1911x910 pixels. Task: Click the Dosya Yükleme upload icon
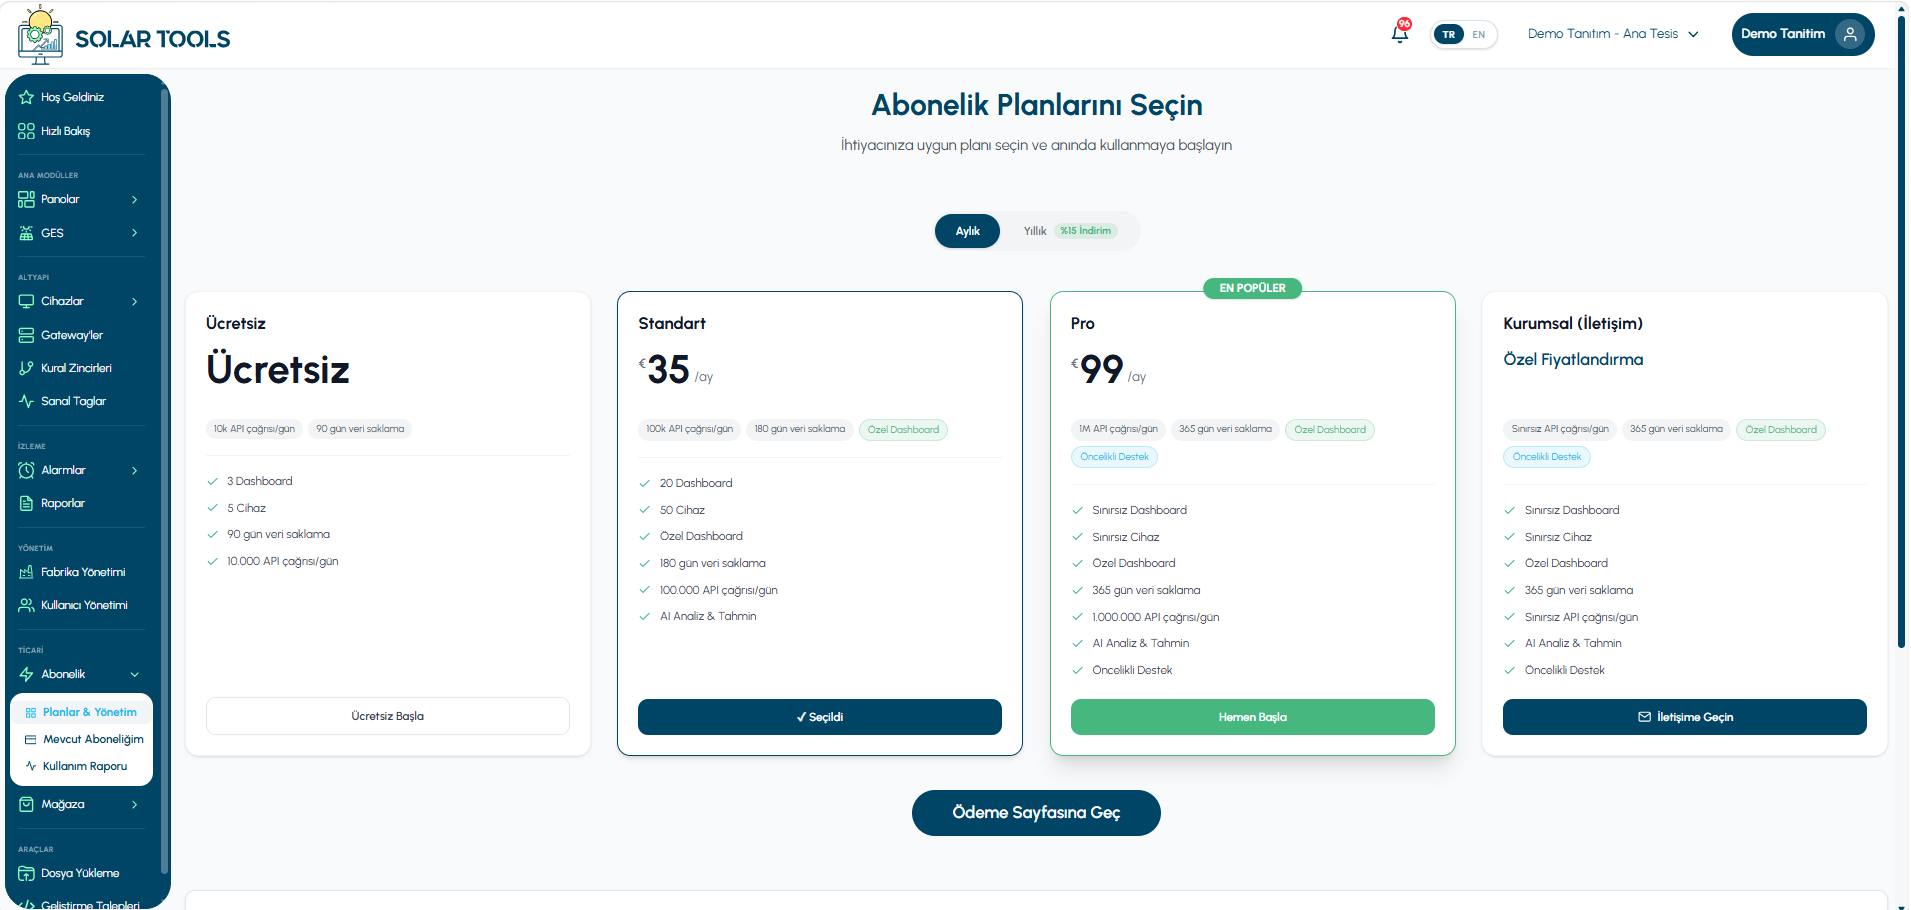coord(26,873)
